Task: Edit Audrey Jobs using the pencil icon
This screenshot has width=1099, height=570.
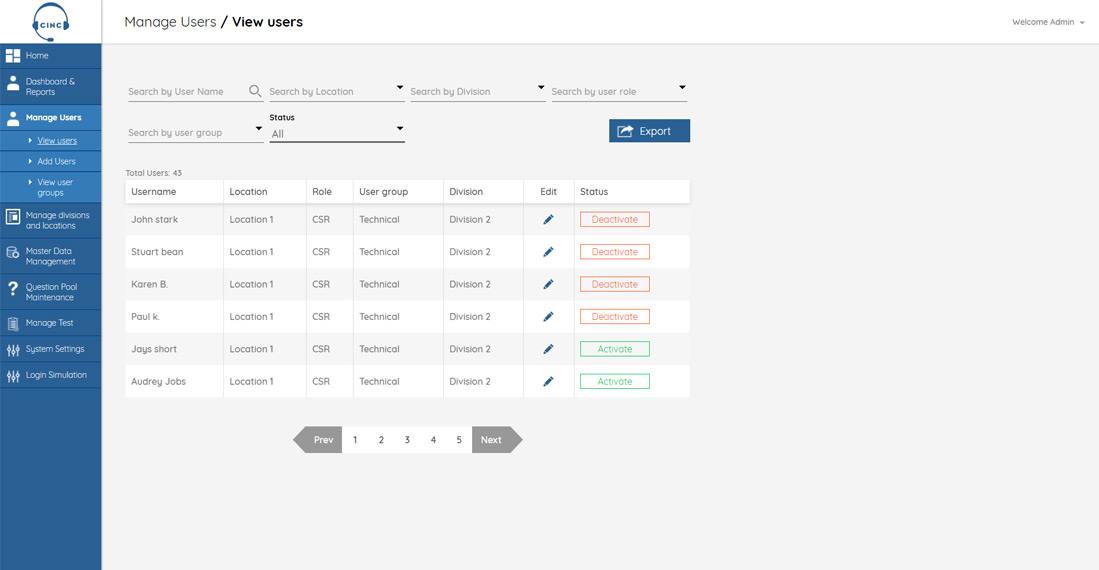Action: point(548,381)
